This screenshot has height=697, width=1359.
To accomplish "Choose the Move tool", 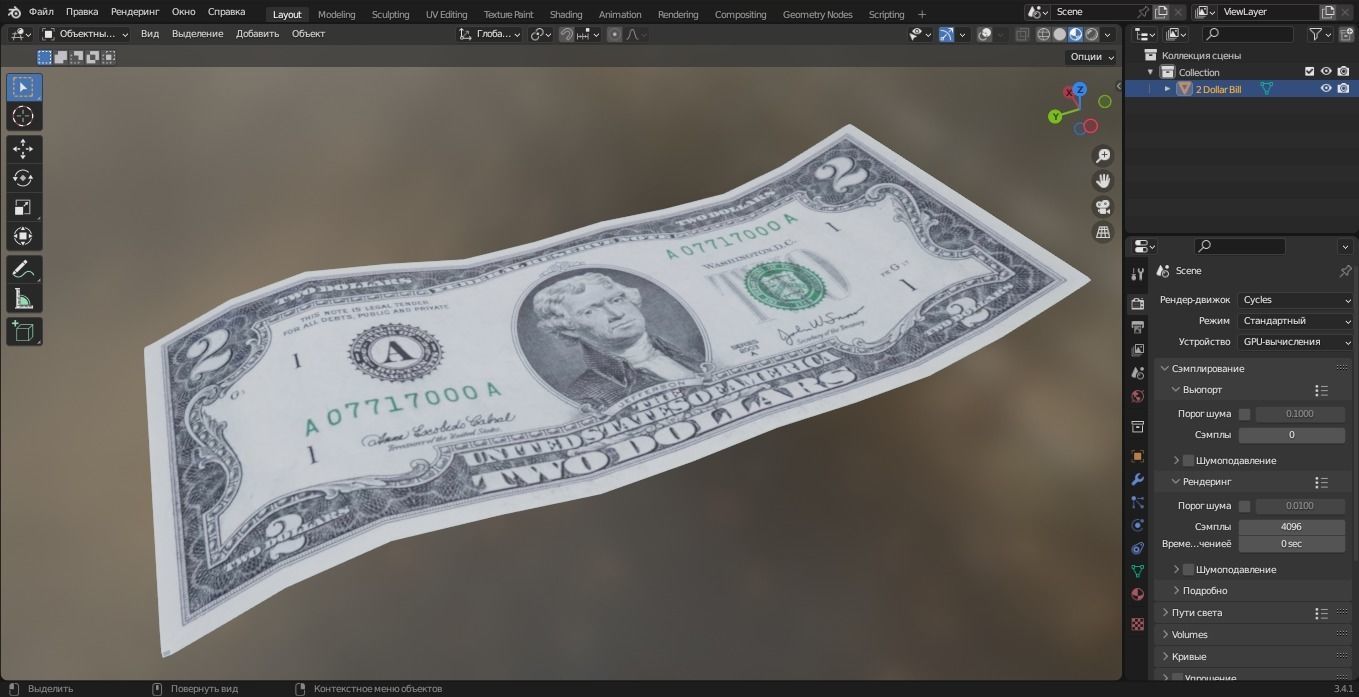I will click(x=23, y=149).
